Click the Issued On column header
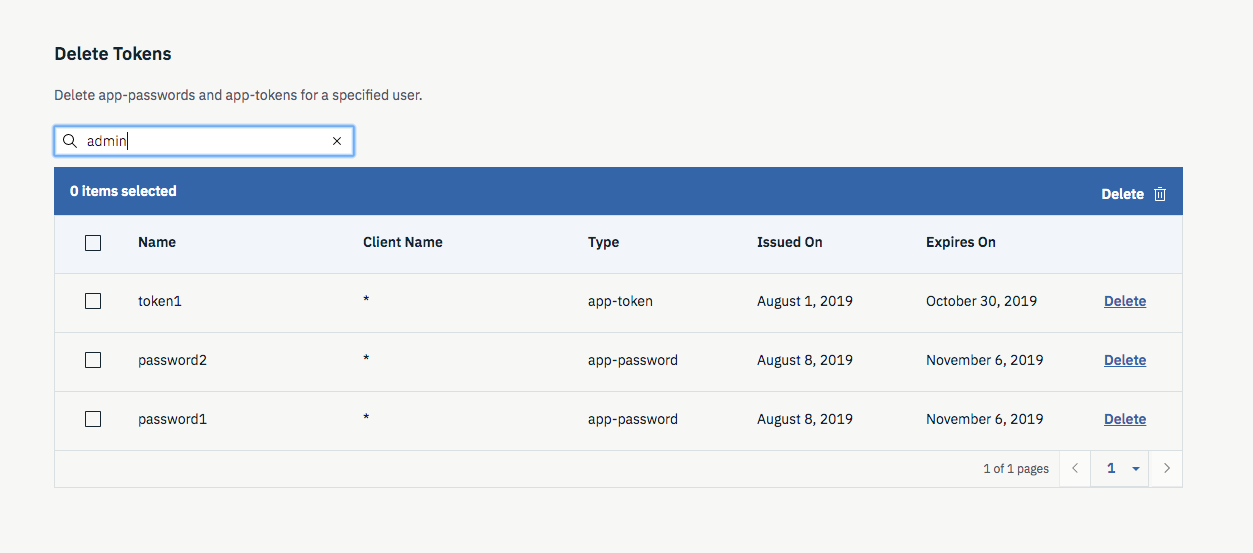 click(789, 242)
